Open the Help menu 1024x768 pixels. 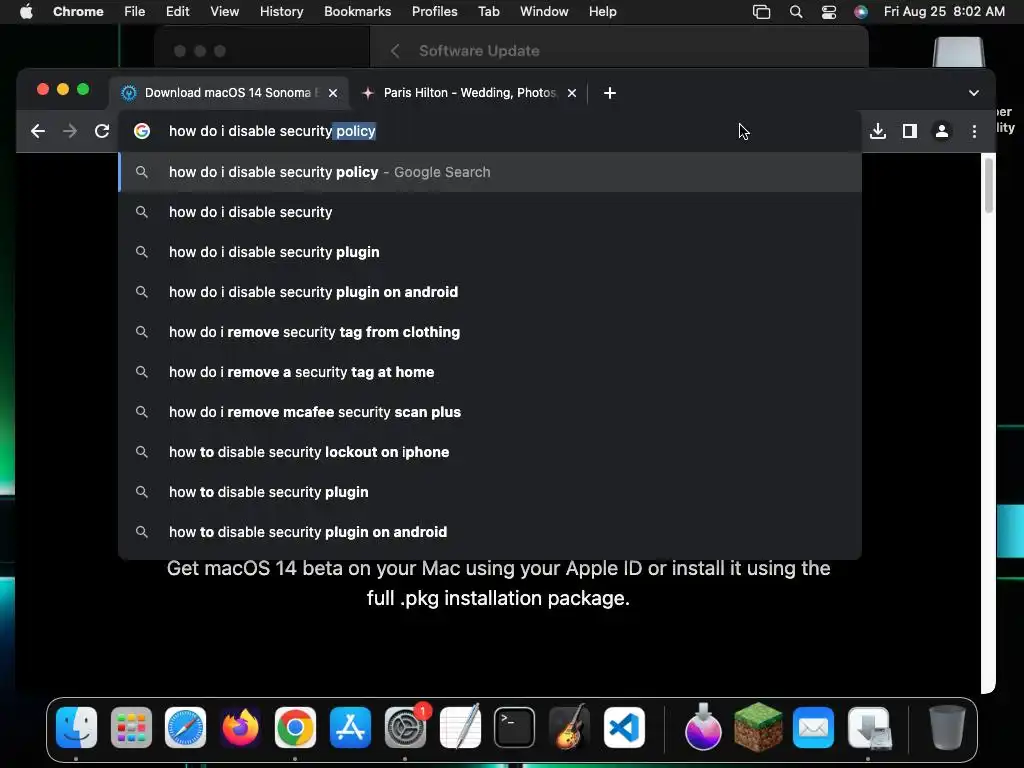(x=603, y=12)
